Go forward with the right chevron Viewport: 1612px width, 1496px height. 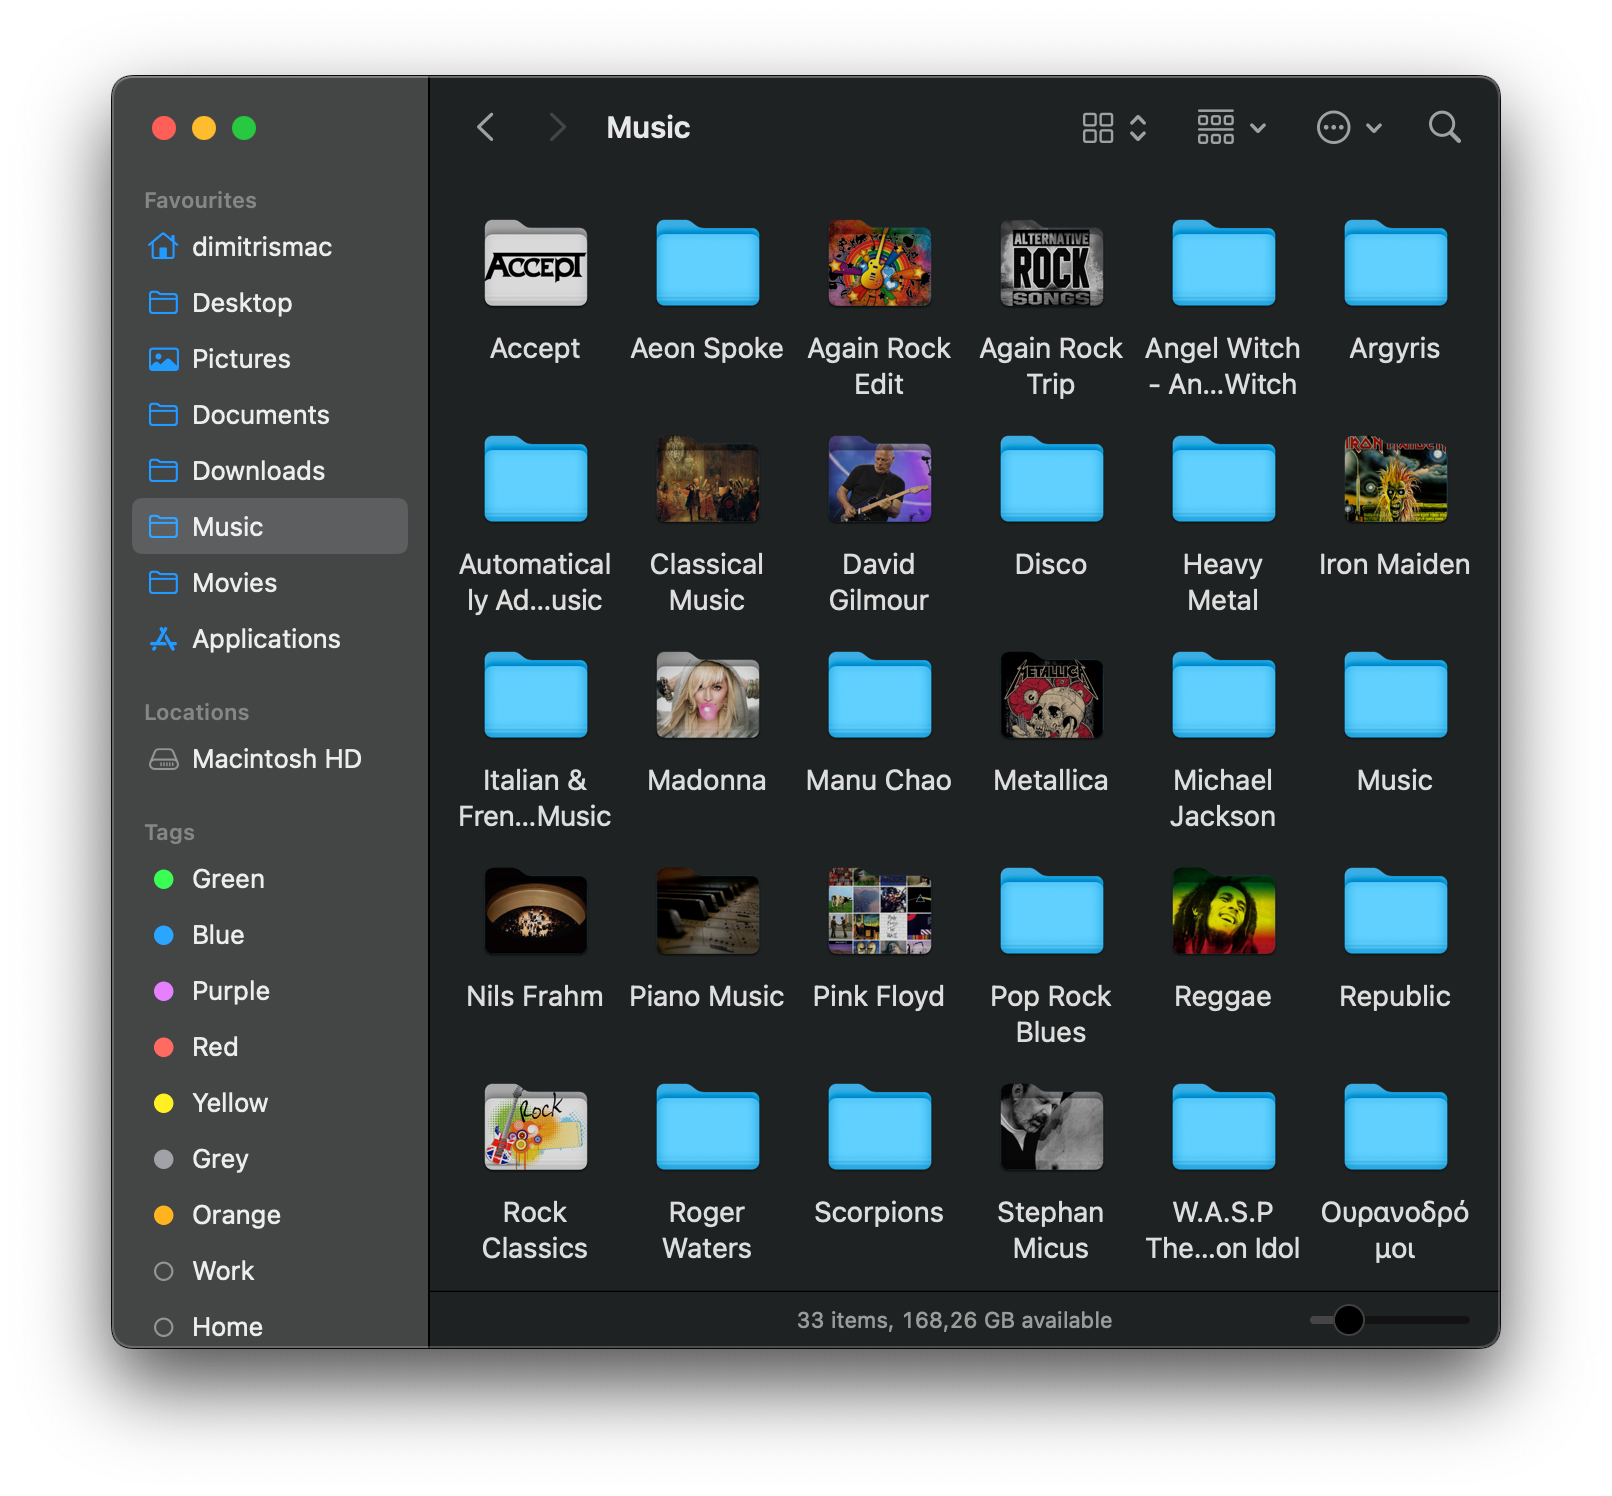(557, 128)
